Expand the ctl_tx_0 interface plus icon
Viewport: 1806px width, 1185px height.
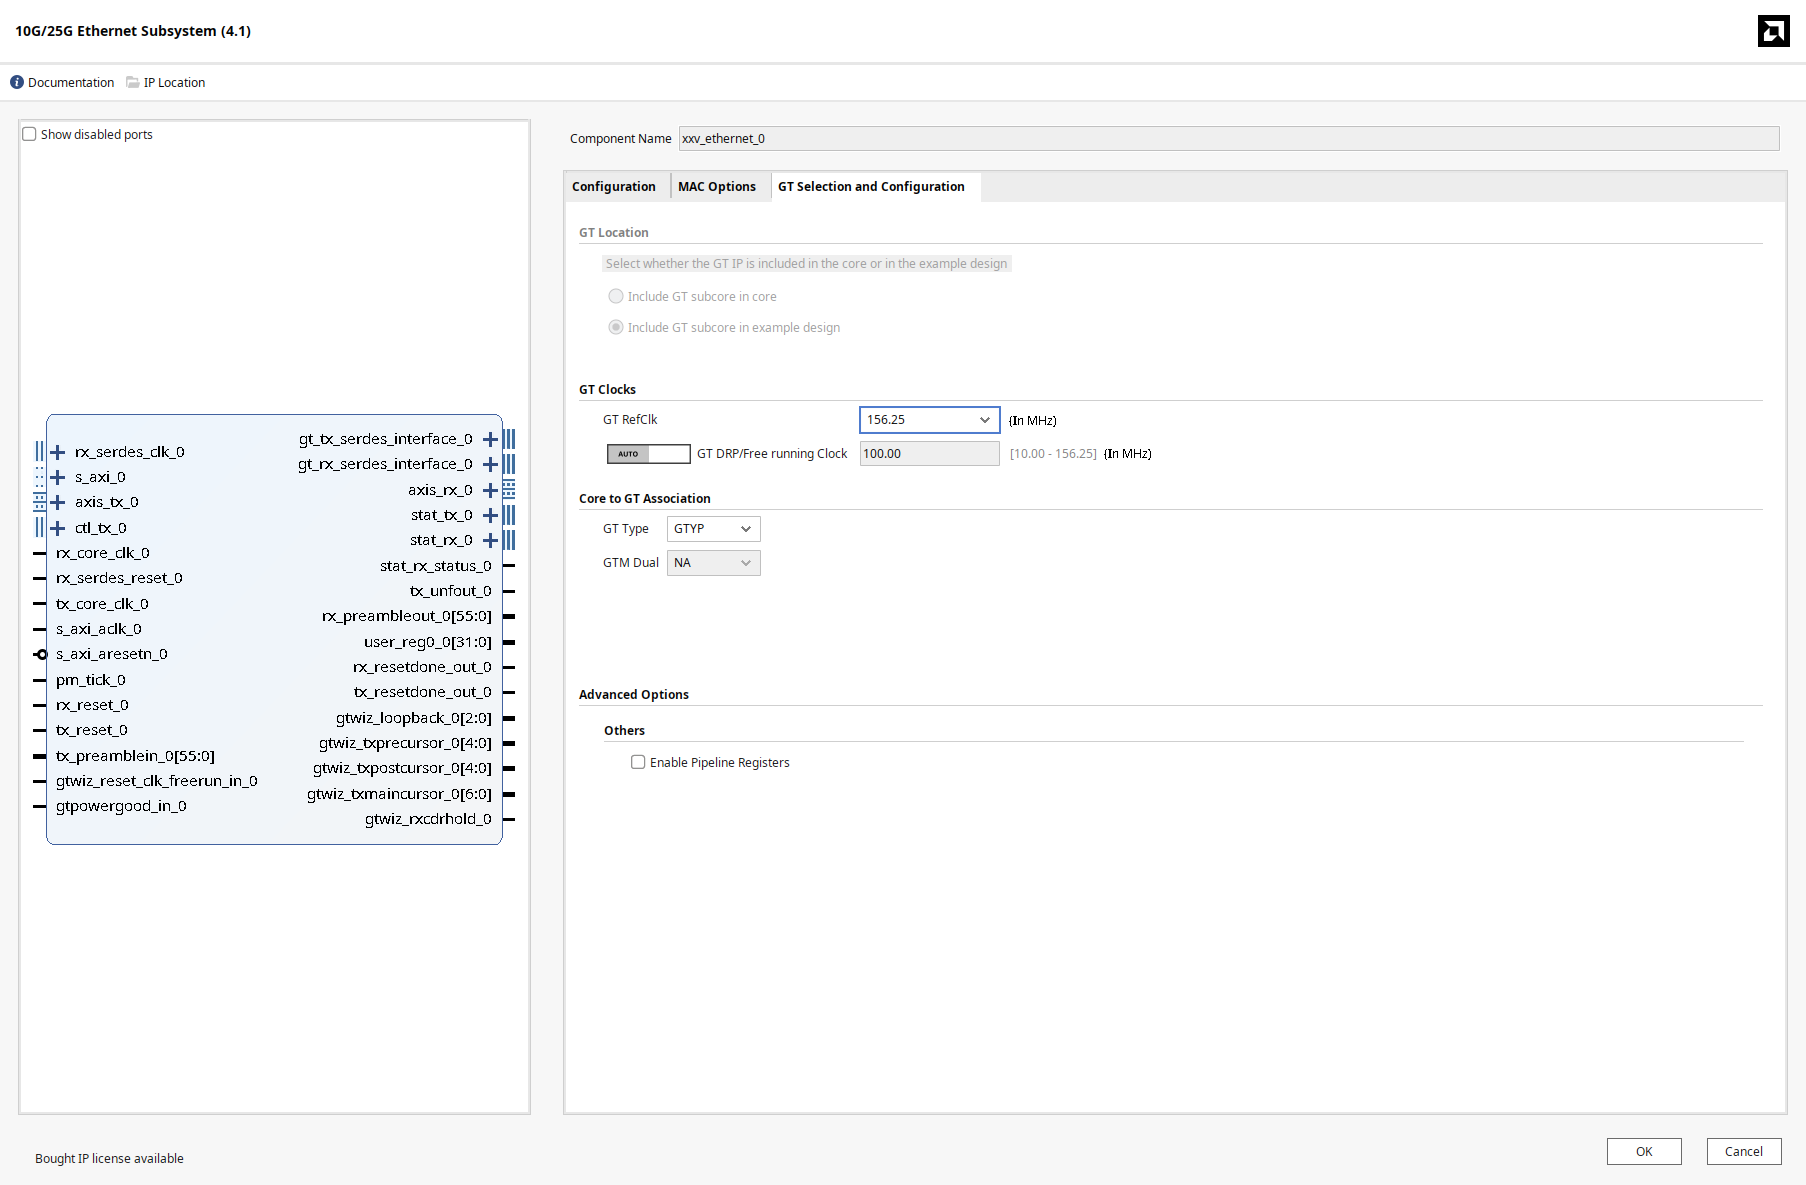pos(58,528)
